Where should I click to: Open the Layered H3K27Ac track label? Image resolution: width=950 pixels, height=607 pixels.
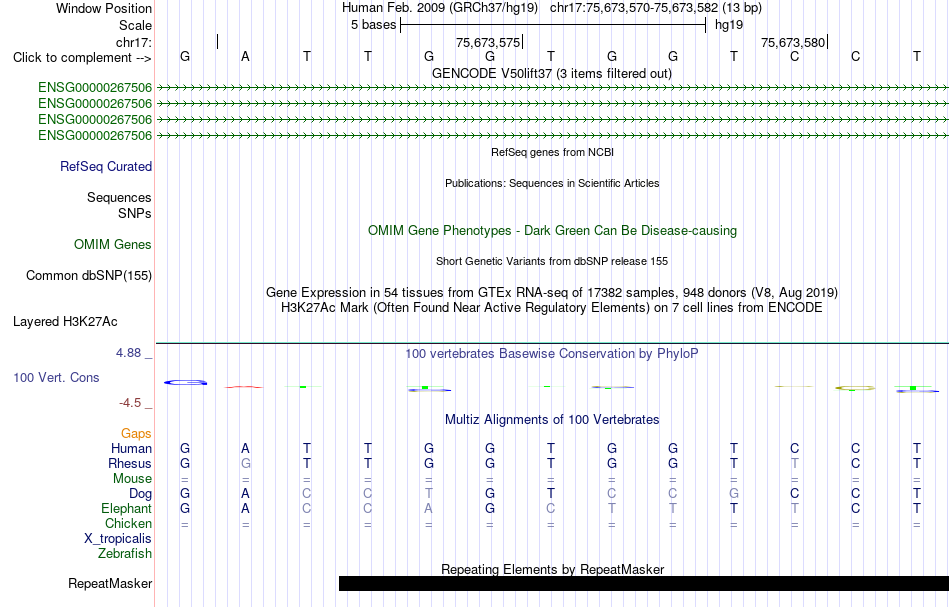click(65, 322)
